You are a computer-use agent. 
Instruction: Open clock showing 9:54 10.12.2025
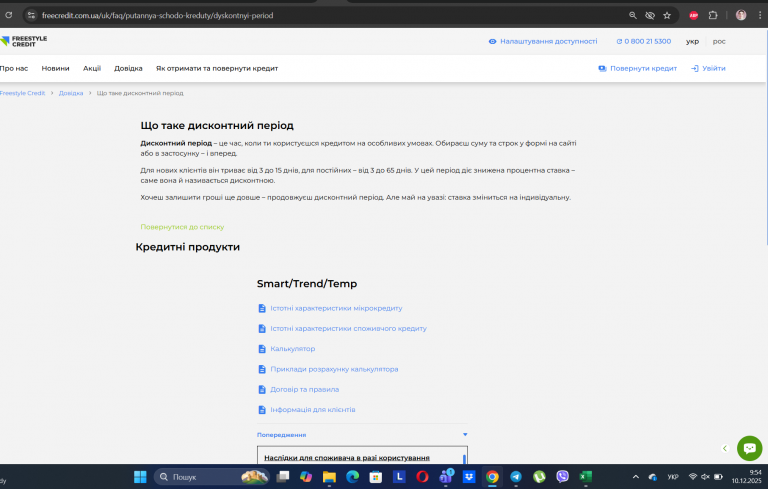click(x=747, y=477)
